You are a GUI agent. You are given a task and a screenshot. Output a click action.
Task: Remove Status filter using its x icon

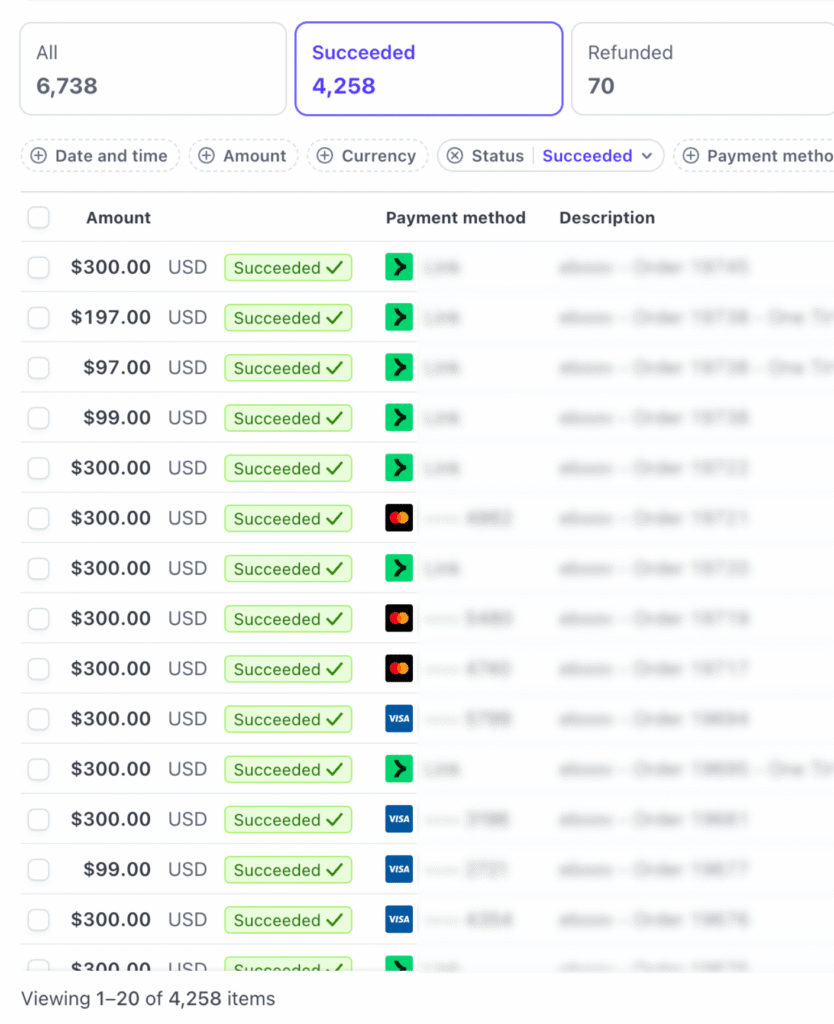tap(455, 156)
